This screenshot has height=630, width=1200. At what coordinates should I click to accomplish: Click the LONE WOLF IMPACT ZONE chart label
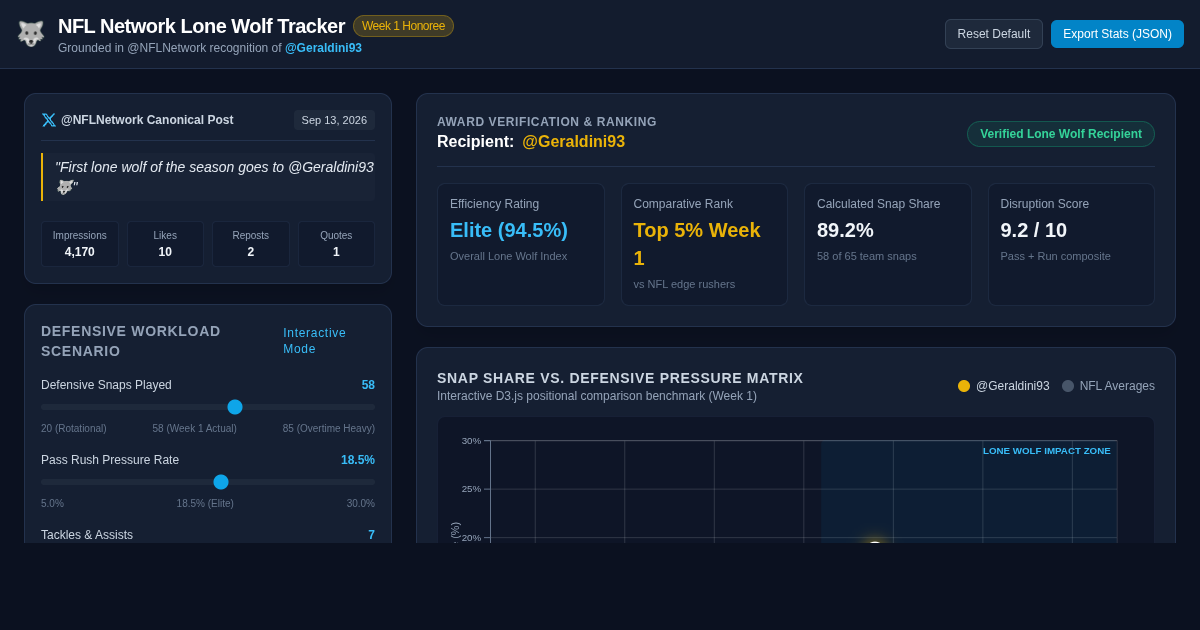point(1047,451)
